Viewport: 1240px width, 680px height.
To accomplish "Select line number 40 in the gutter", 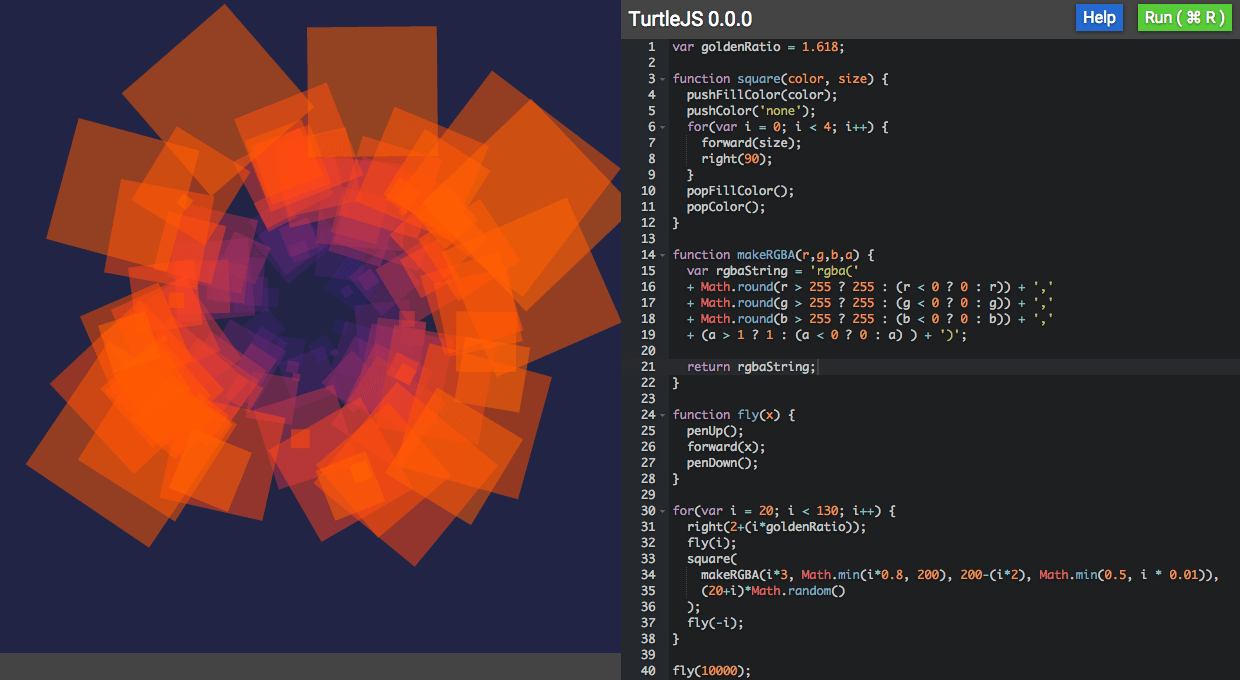I will [x=649, y=671].
